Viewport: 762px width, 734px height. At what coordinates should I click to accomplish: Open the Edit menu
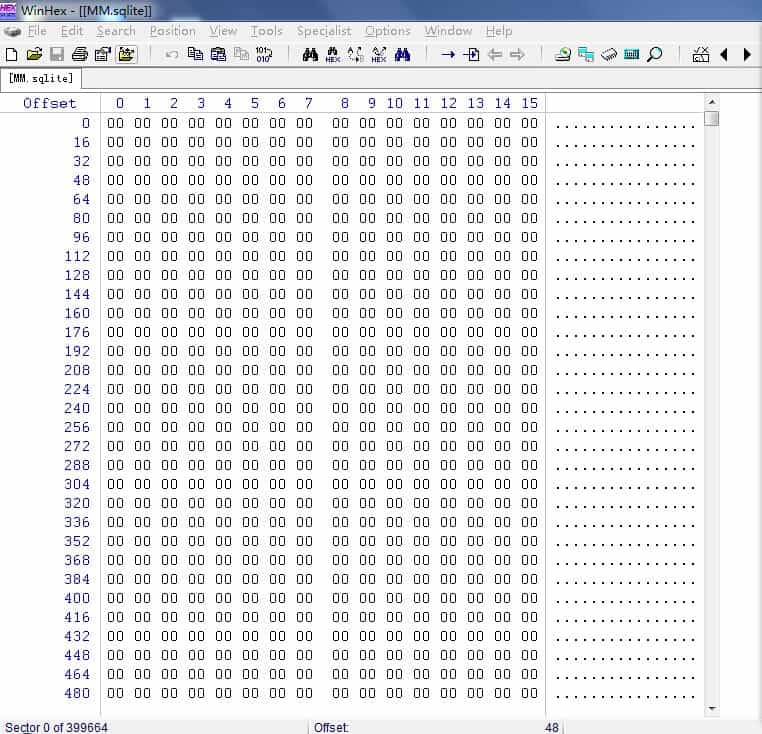click(71, 31)
